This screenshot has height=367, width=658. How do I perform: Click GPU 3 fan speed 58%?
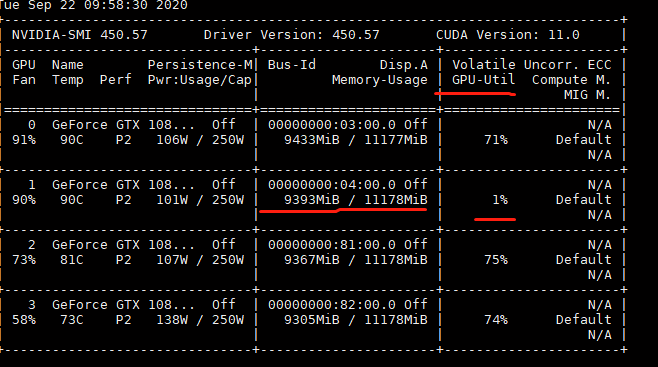[x=24, y=320]
